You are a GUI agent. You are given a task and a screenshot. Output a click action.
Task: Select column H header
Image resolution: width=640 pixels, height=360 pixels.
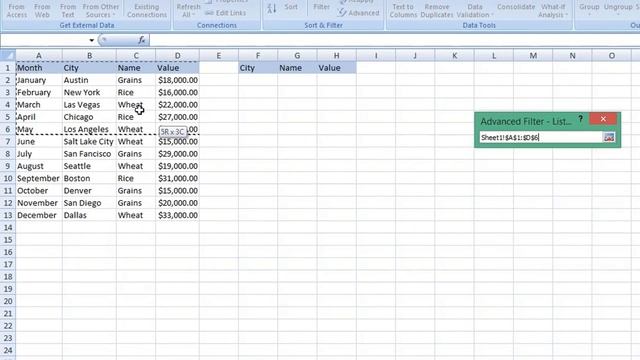click(x=336, y=56)
